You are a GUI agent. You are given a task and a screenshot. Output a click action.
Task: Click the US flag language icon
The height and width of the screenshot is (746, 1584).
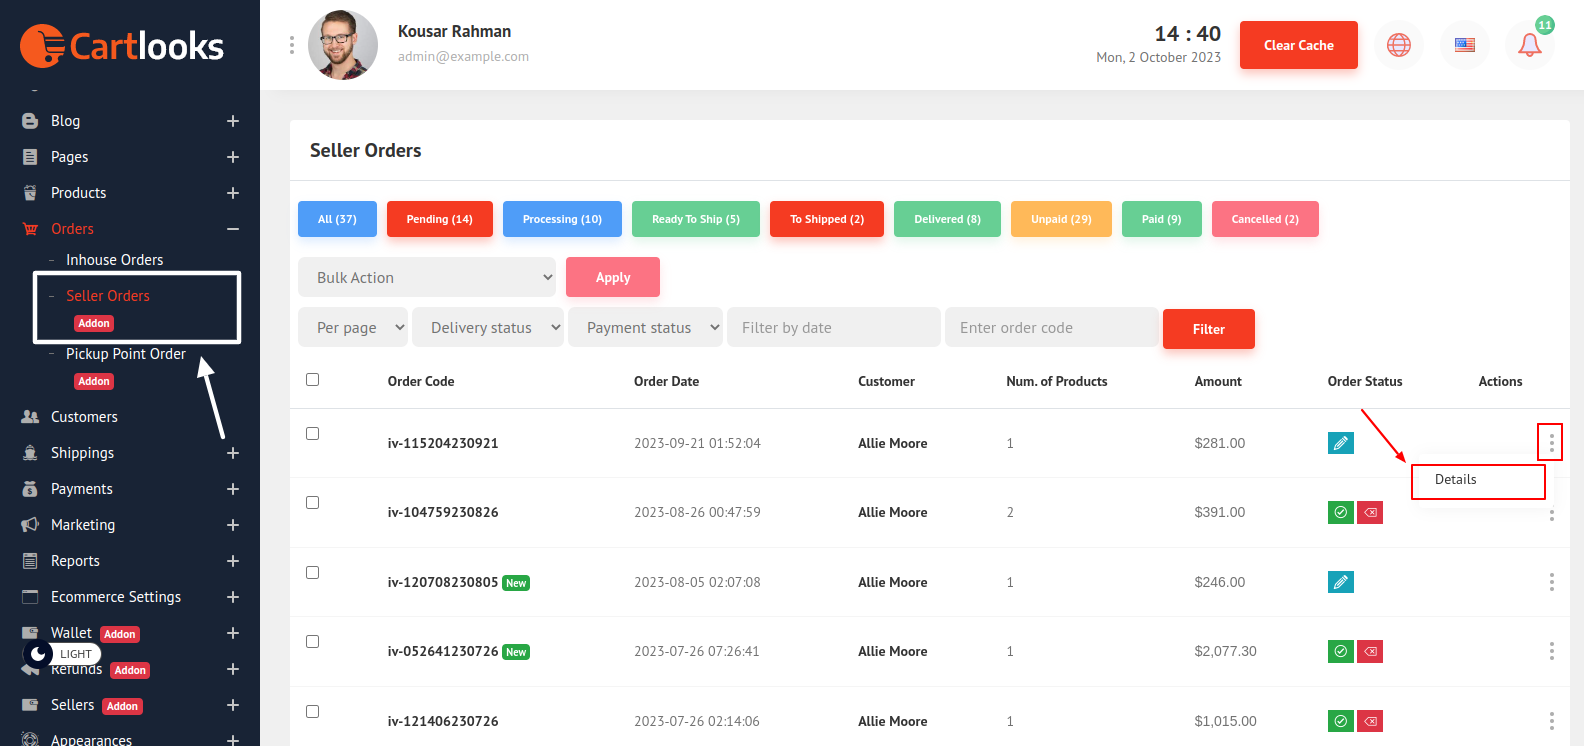point(1464,45)
